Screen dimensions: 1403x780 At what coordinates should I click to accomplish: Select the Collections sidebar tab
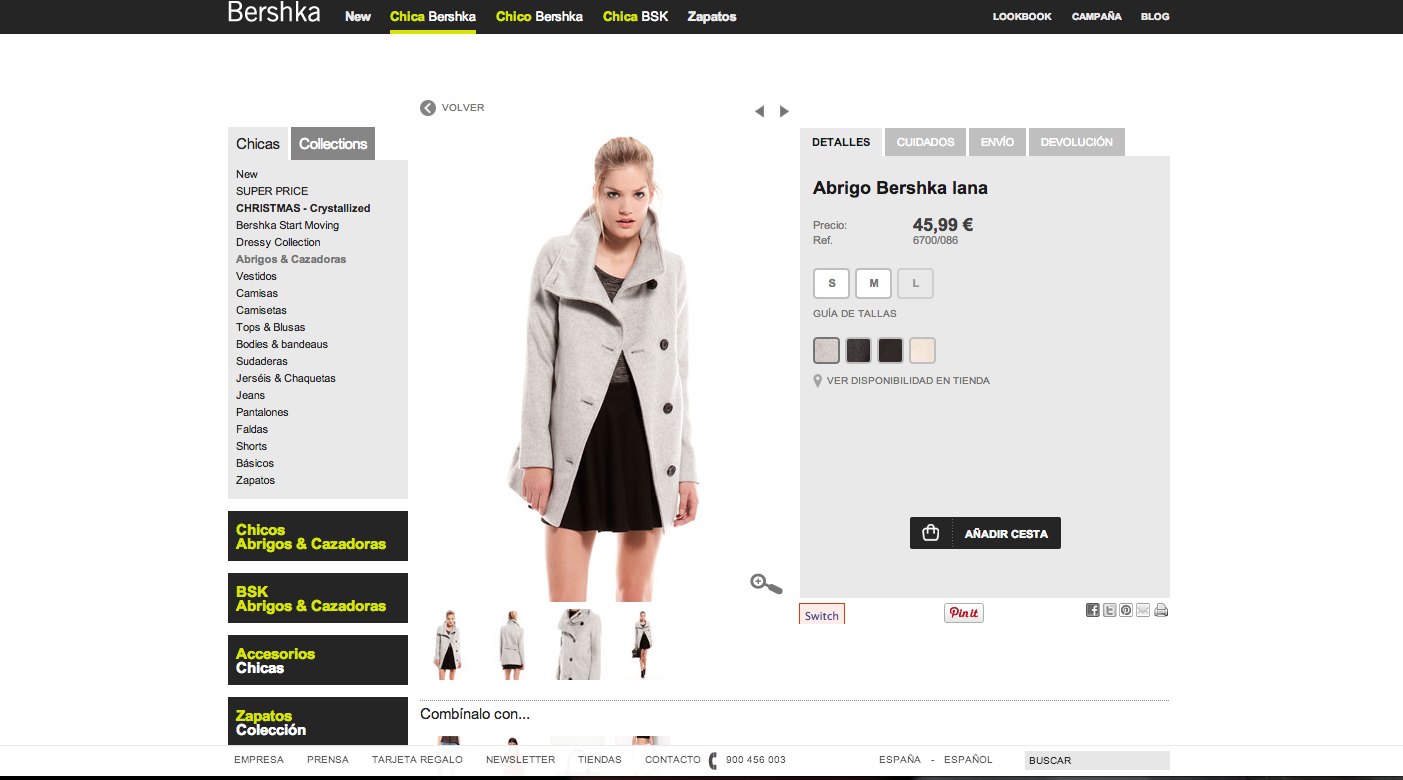click(x=333, y=144)
